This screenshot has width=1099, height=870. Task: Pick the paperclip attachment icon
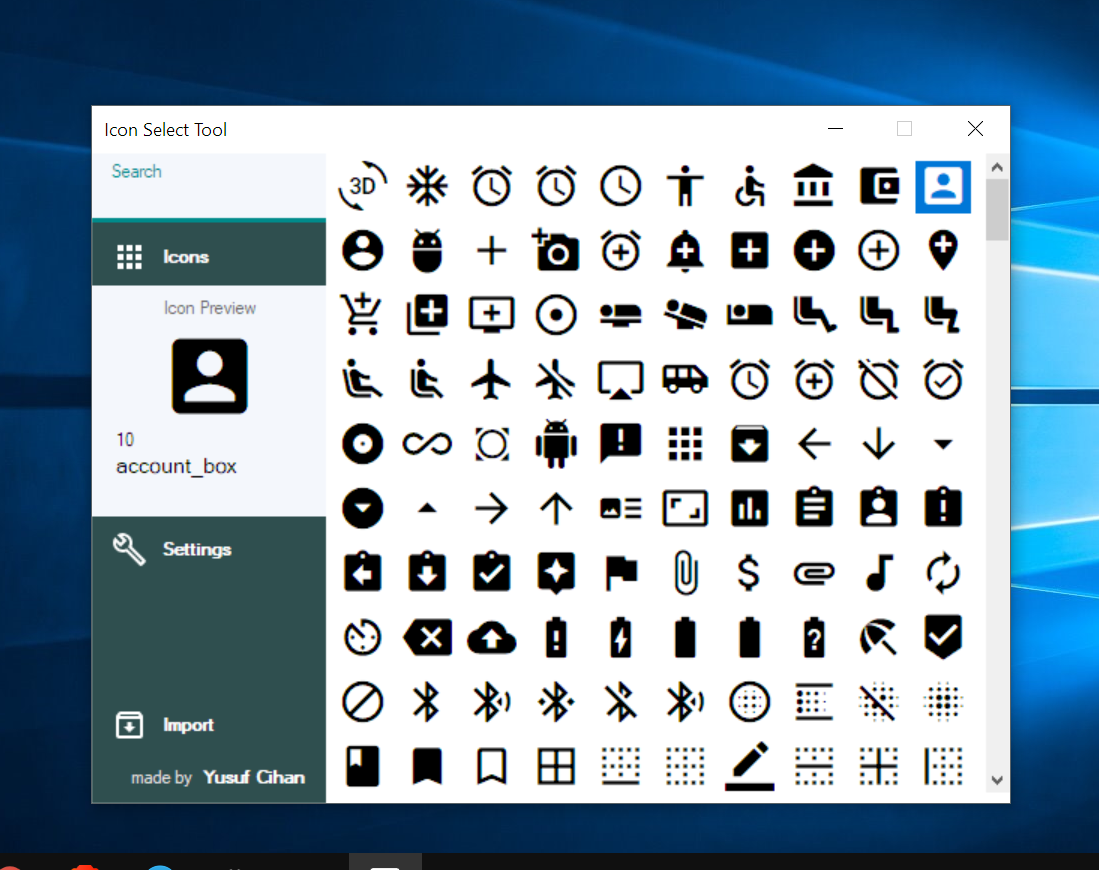tap(685, 572)
